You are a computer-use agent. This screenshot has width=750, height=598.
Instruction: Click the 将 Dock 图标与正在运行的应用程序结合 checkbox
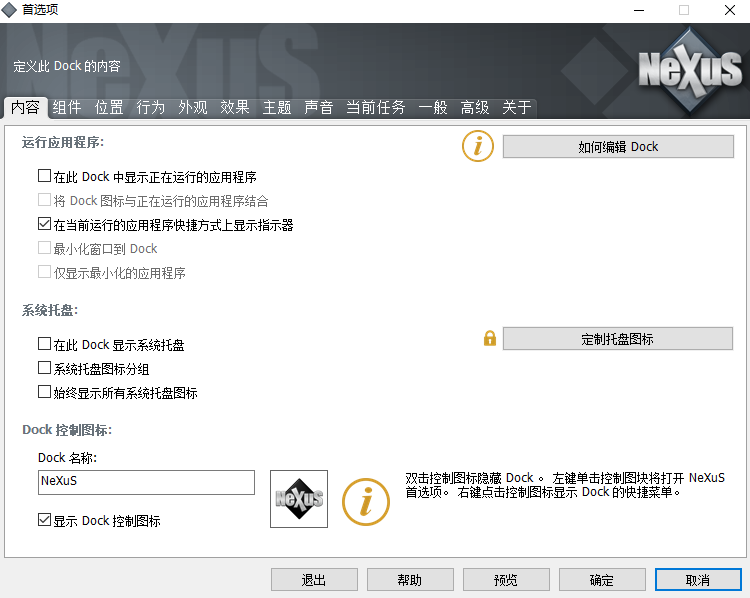(44, 200)
